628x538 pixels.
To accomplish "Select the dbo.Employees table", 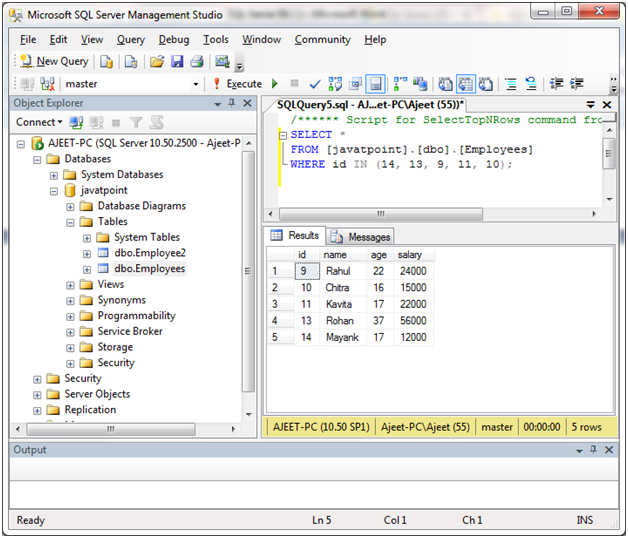I will (149, 268).
